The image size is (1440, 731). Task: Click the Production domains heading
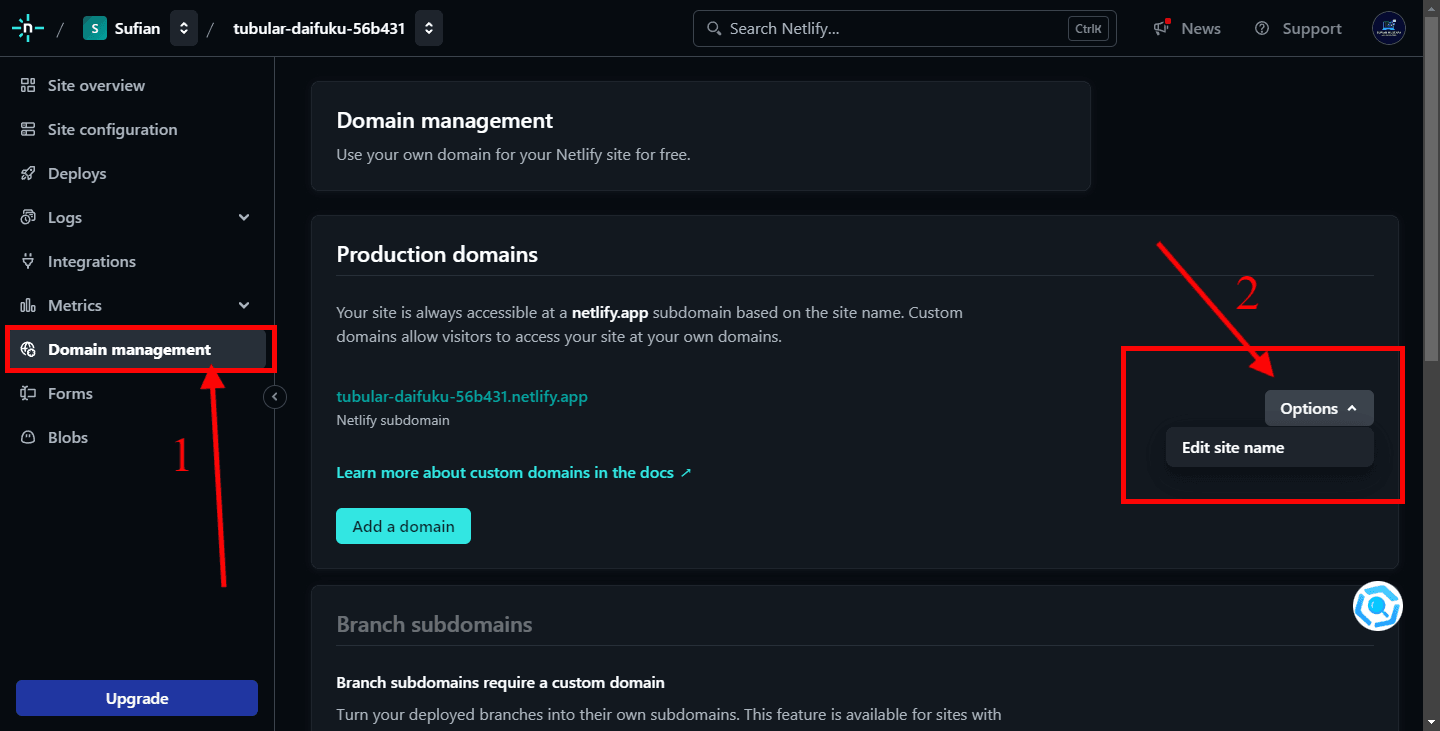point(437,254)
